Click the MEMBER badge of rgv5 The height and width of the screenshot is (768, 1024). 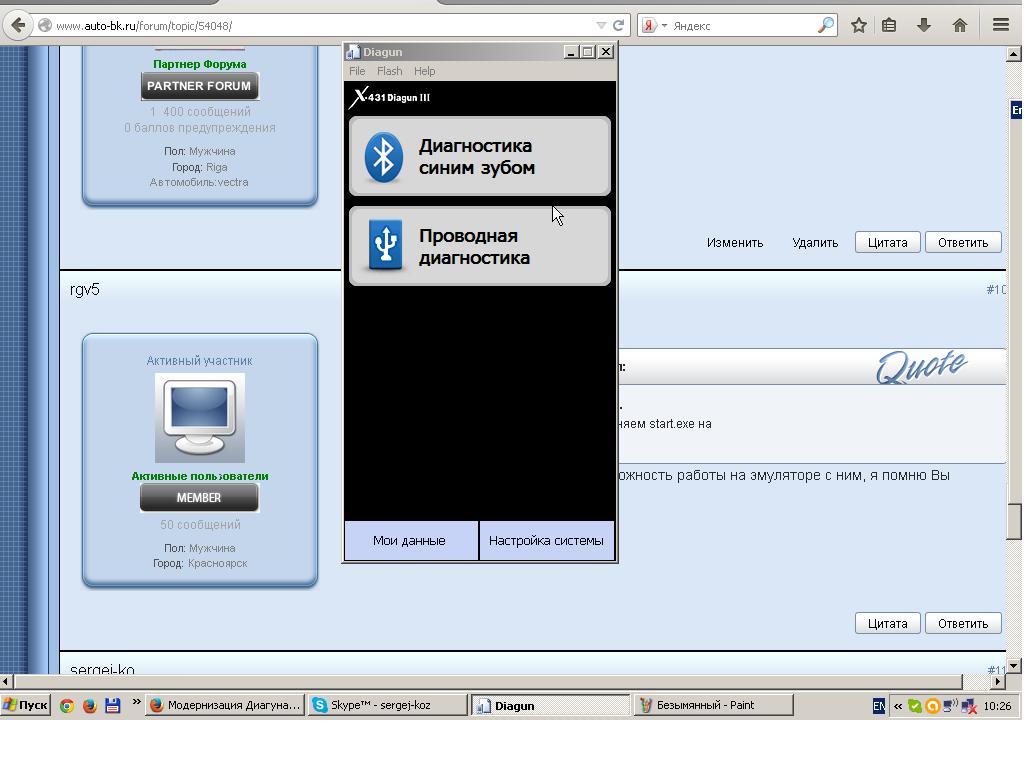coord(199,498)
